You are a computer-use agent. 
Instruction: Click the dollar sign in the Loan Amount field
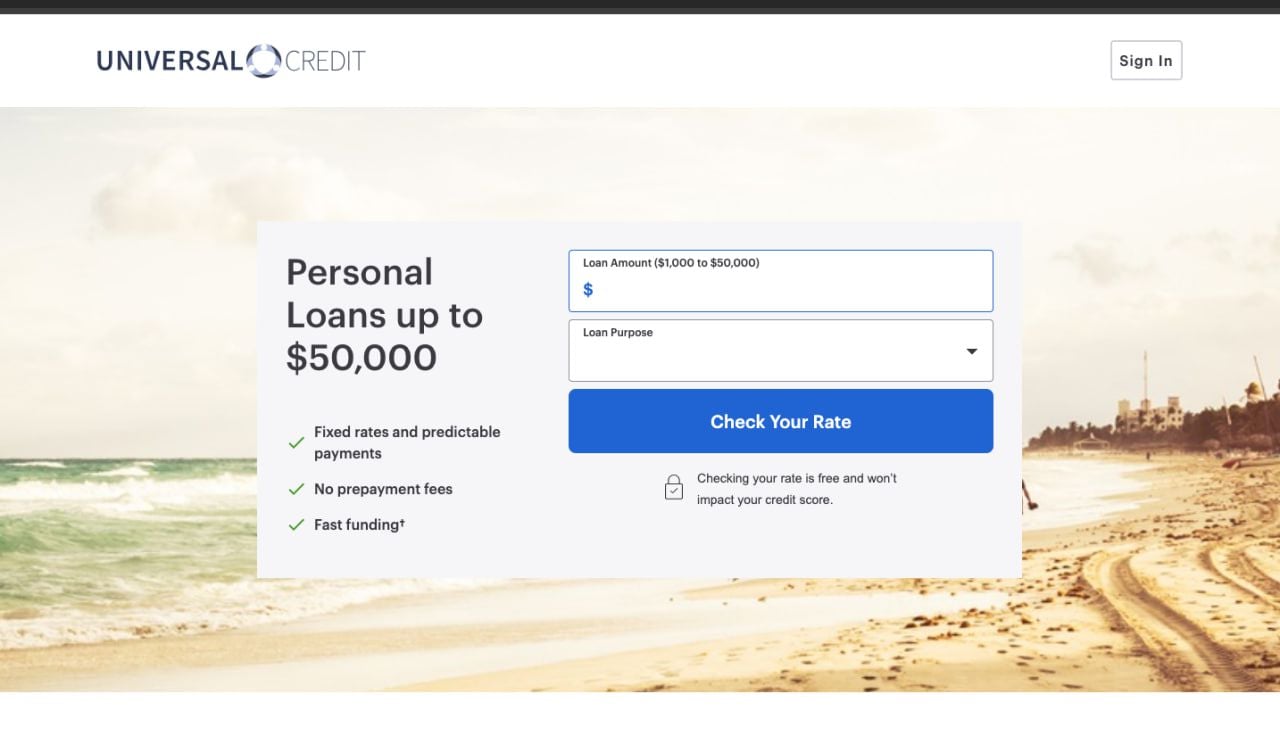point(588,290)
